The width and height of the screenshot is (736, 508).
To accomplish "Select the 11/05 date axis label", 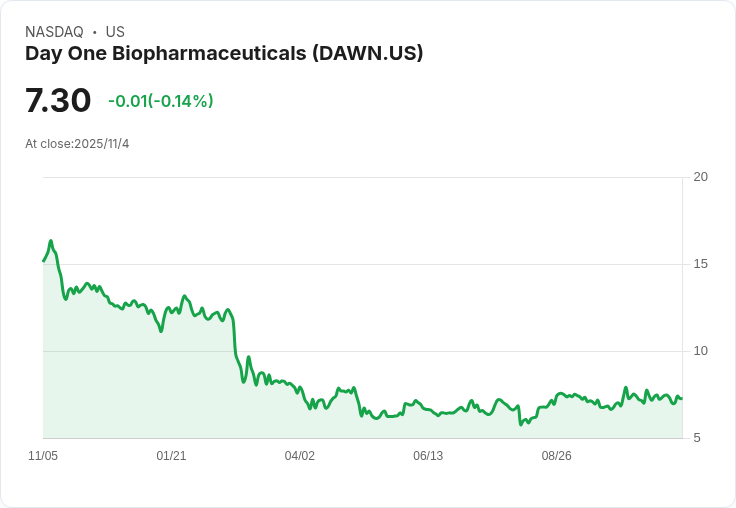I will 43,456.
